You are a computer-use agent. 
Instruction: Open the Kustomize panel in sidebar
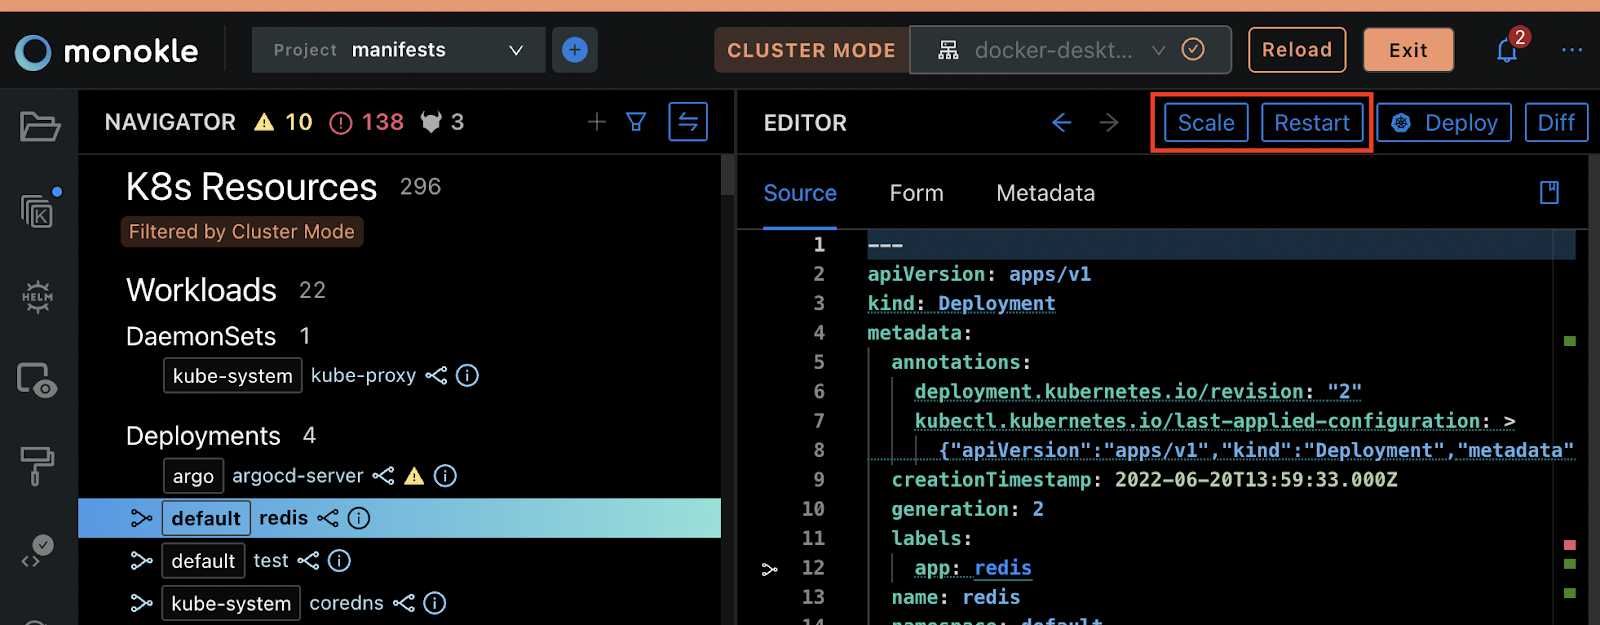point(38,210)
